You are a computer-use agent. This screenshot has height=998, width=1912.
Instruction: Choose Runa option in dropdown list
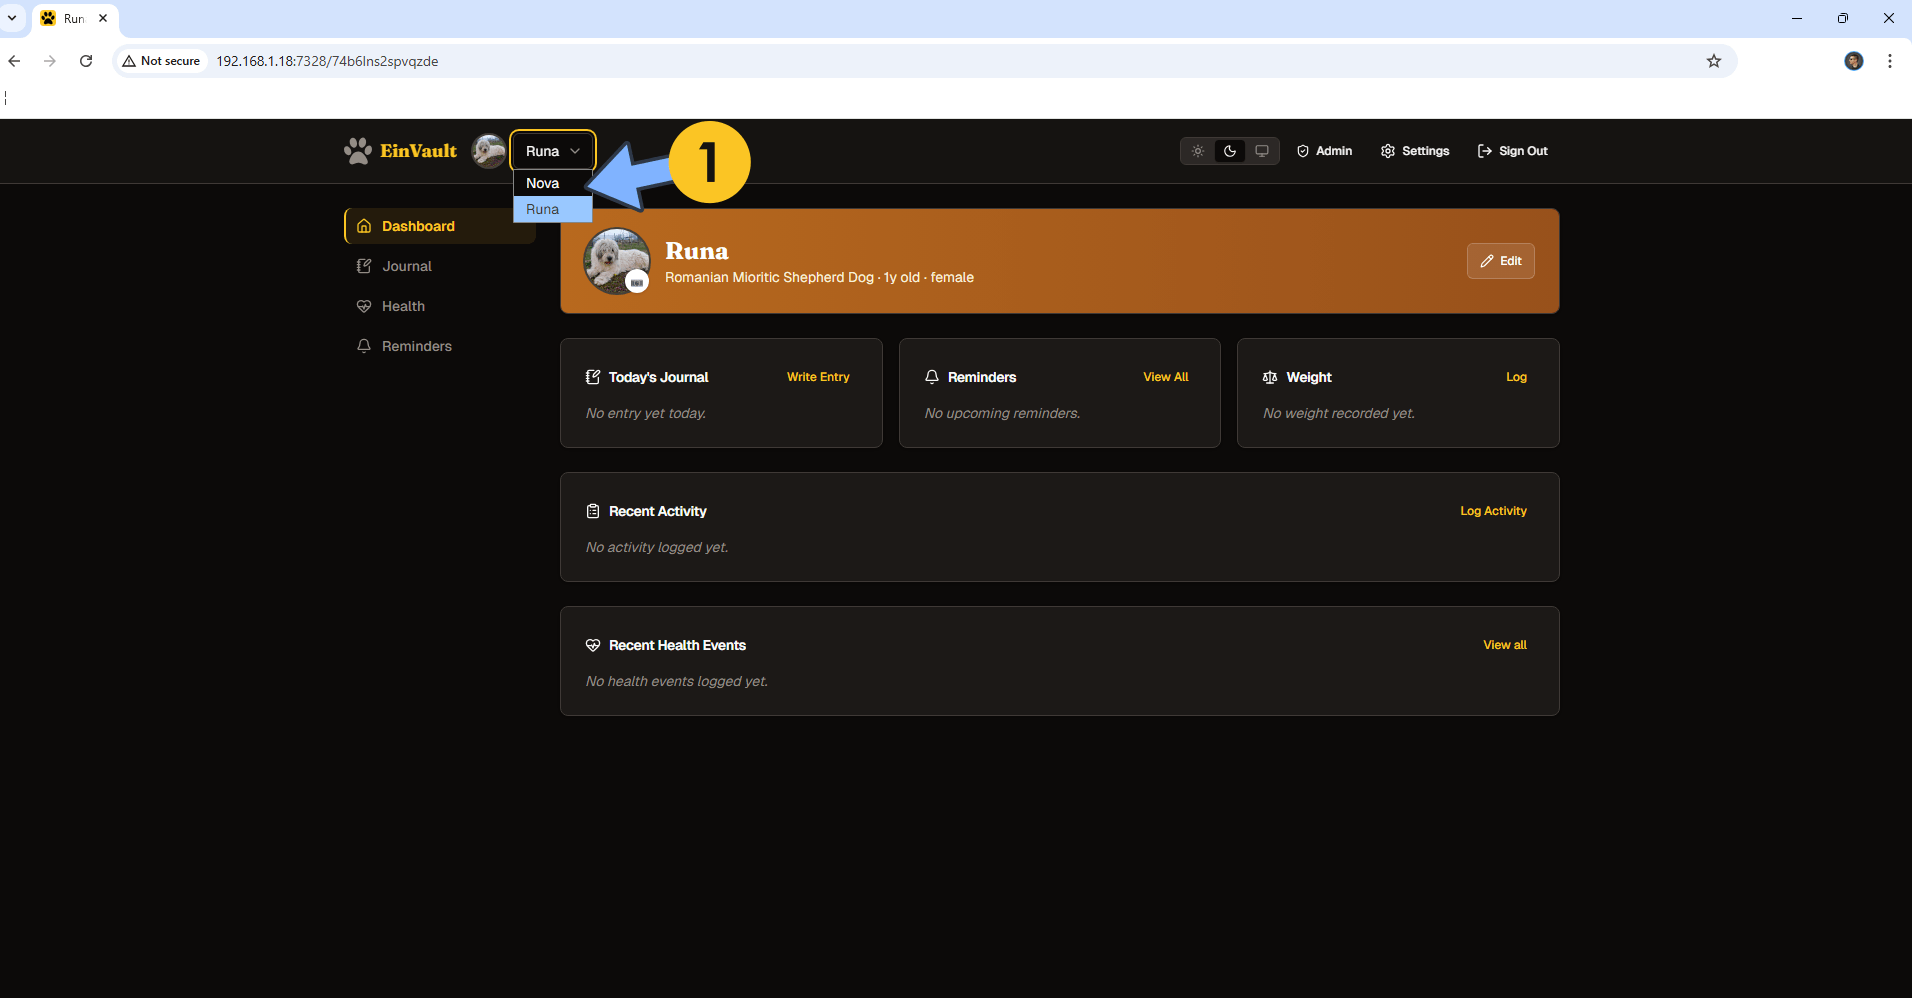click(543, 209)
